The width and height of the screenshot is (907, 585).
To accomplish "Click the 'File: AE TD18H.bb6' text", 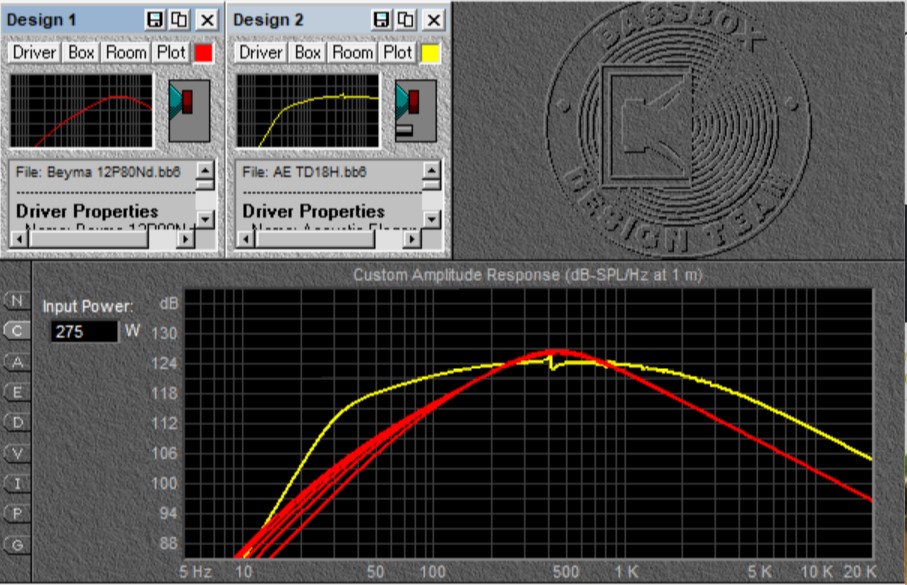I will (x=304, y=172).
